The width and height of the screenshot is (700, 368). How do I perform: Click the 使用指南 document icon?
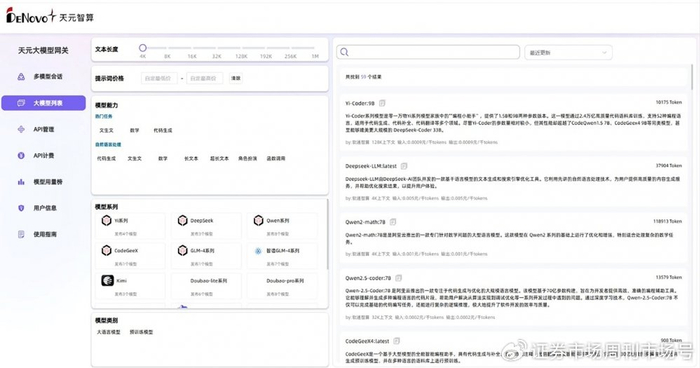(21, 234)
